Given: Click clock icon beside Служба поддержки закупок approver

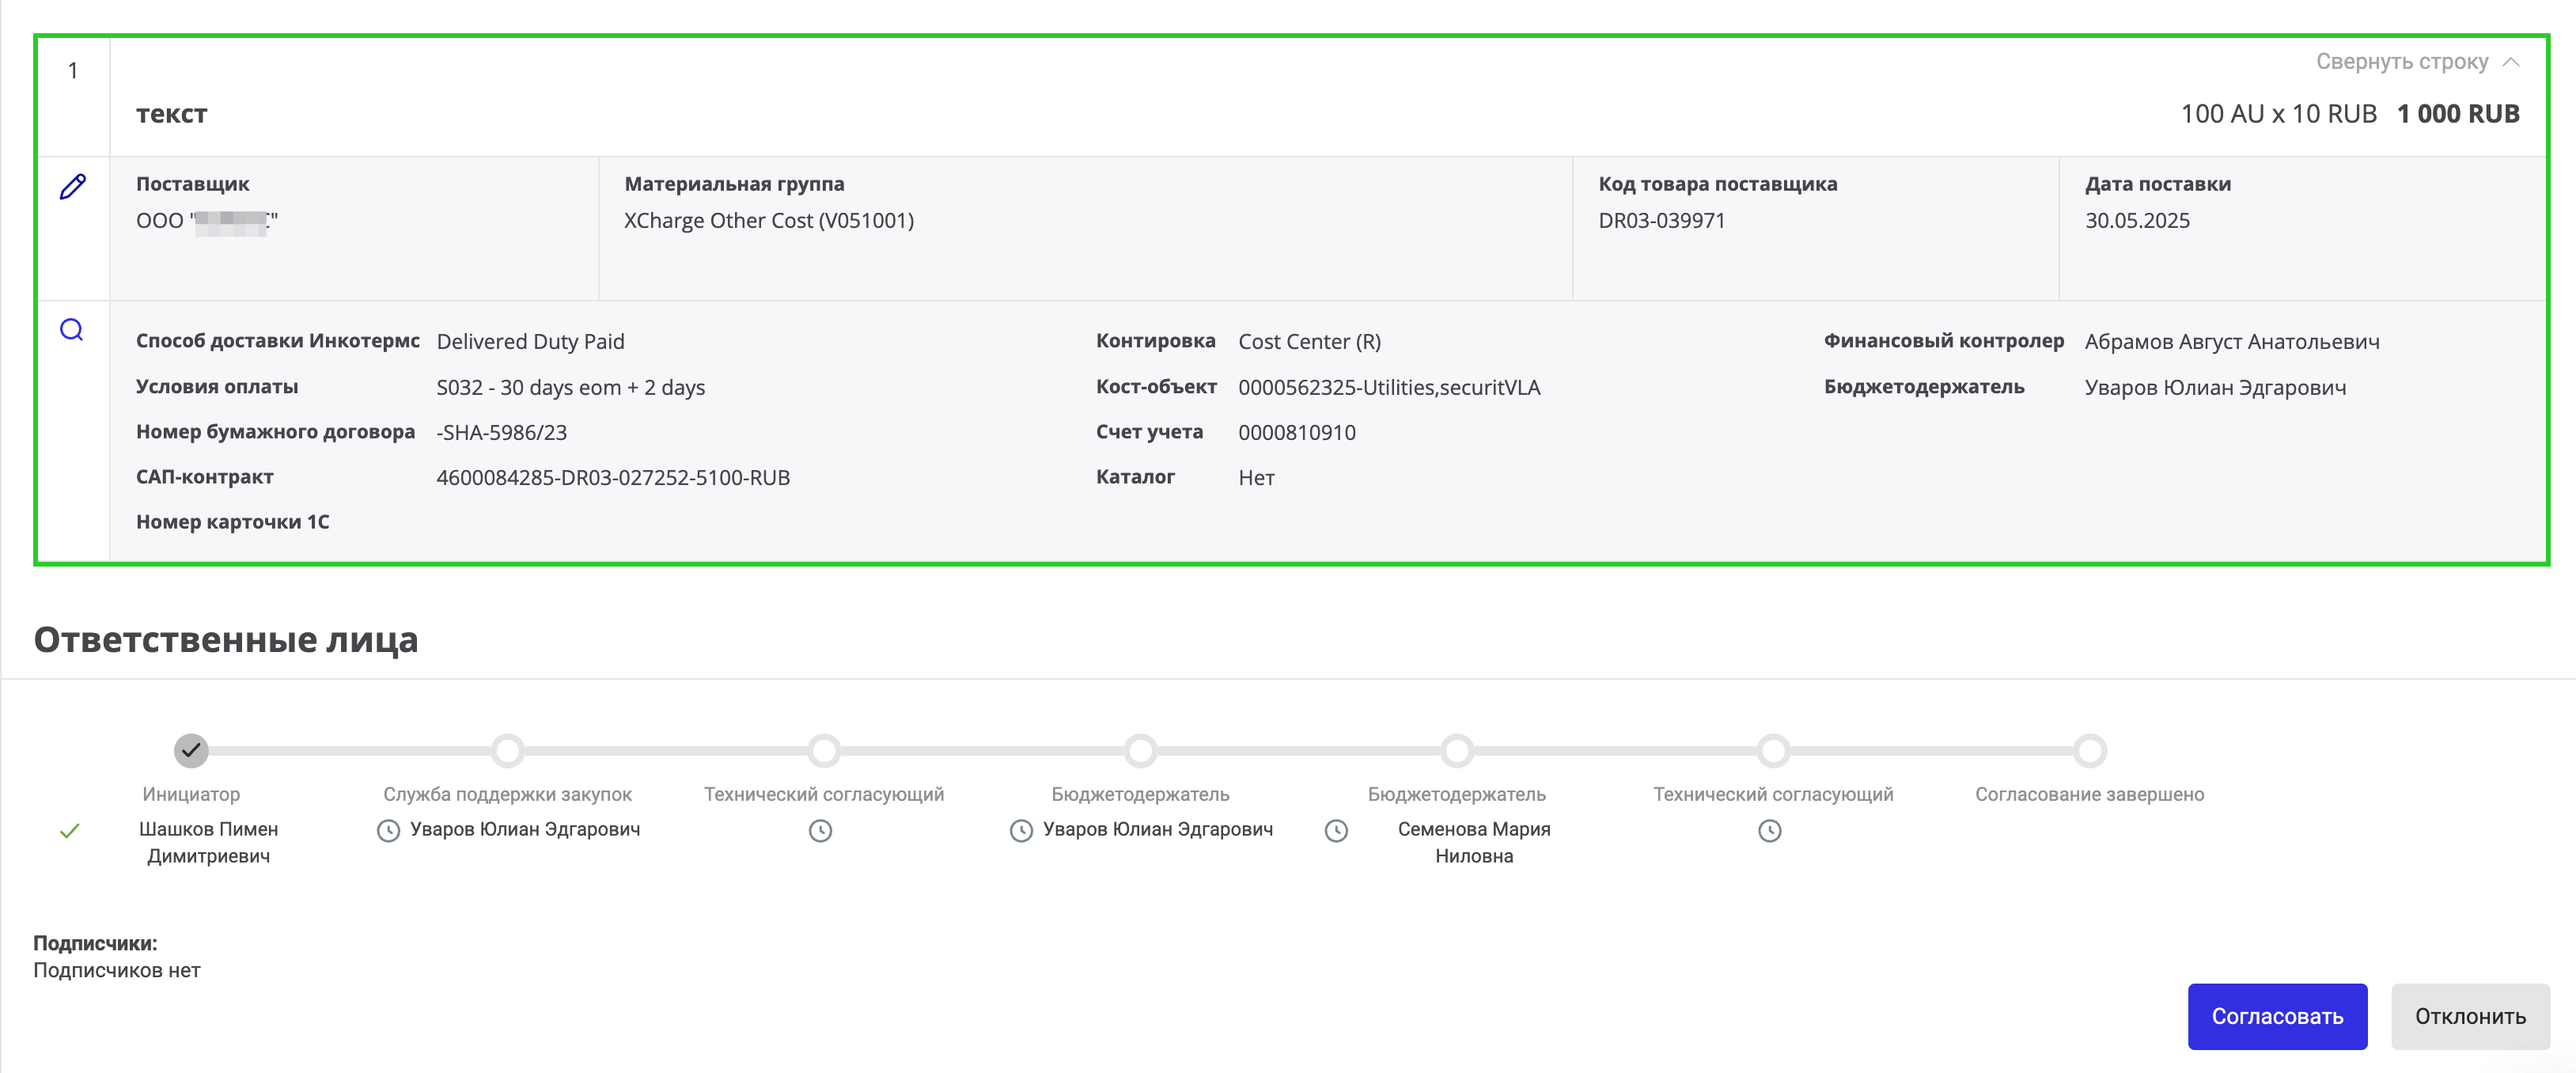Looking at the screenshot, I should 388,831.
